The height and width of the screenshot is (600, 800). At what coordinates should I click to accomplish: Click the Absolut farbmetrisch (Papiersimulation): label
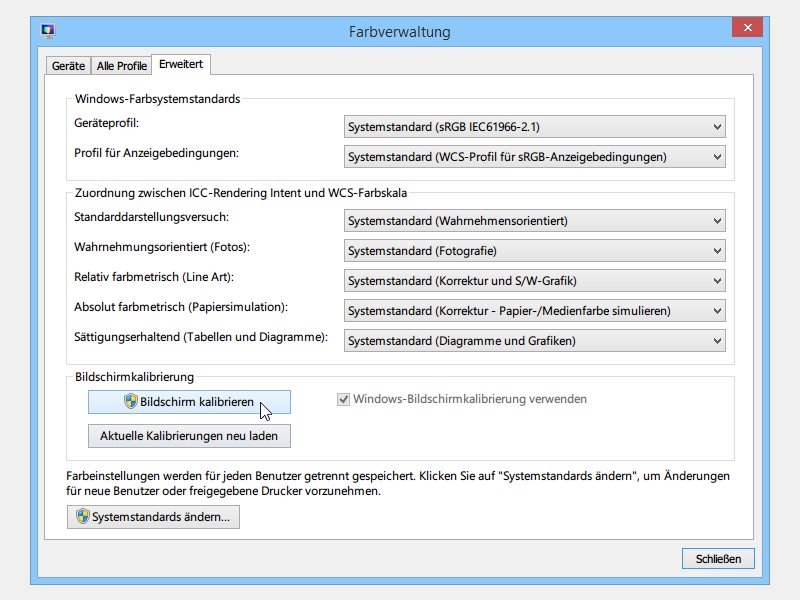coord(181,307)
